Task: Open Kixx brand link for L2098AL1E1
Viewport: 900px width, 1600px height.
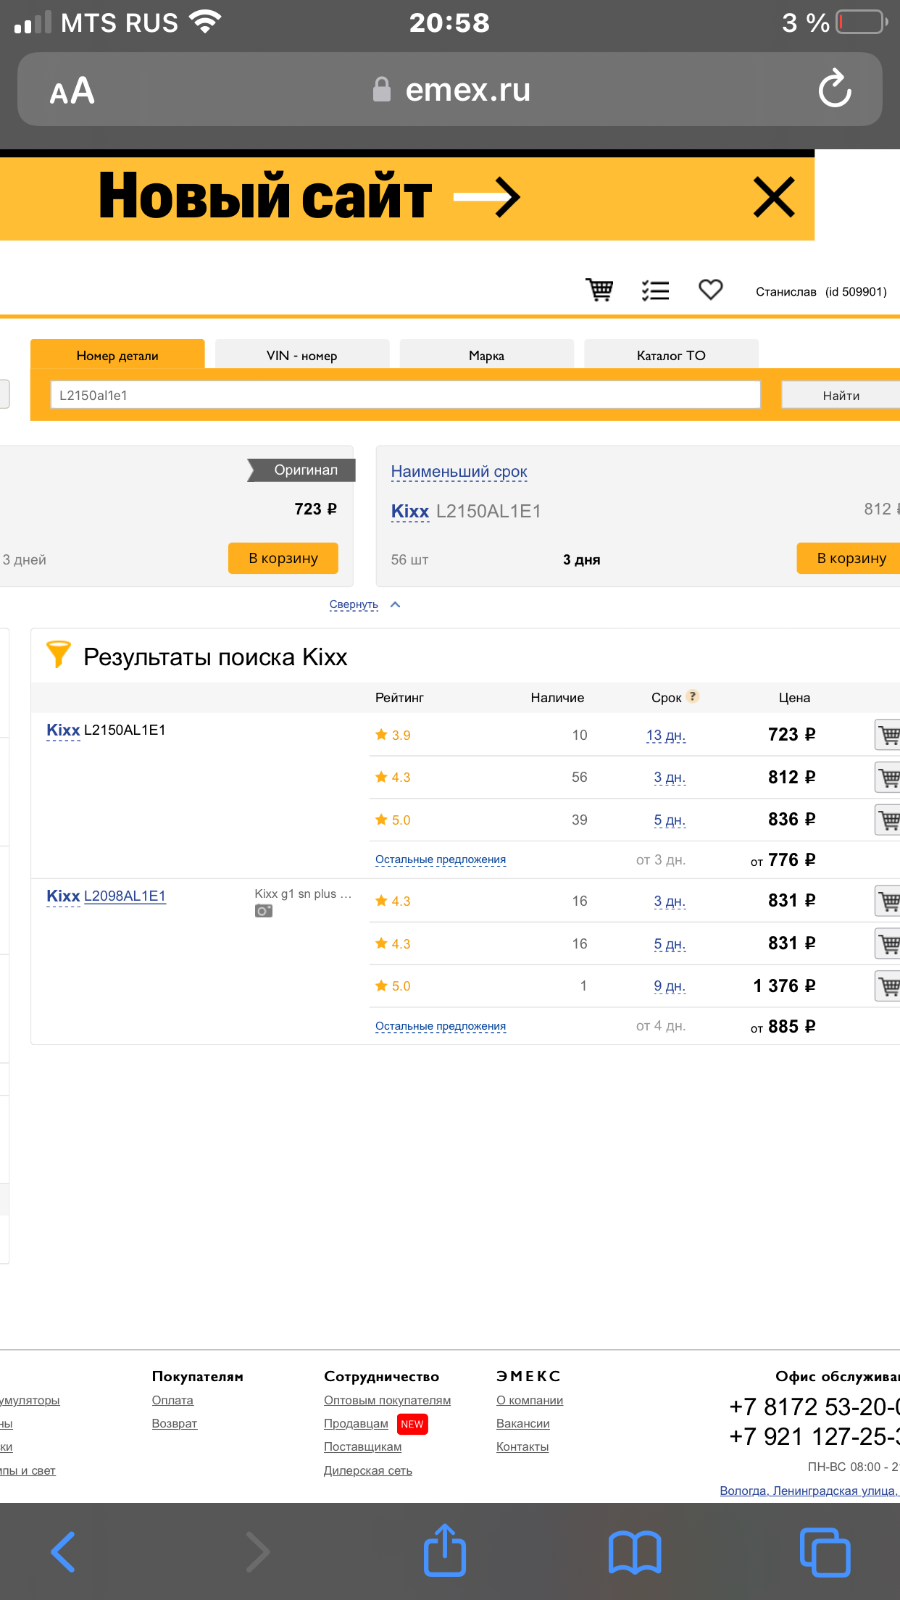Action: [x=63, y=896]
